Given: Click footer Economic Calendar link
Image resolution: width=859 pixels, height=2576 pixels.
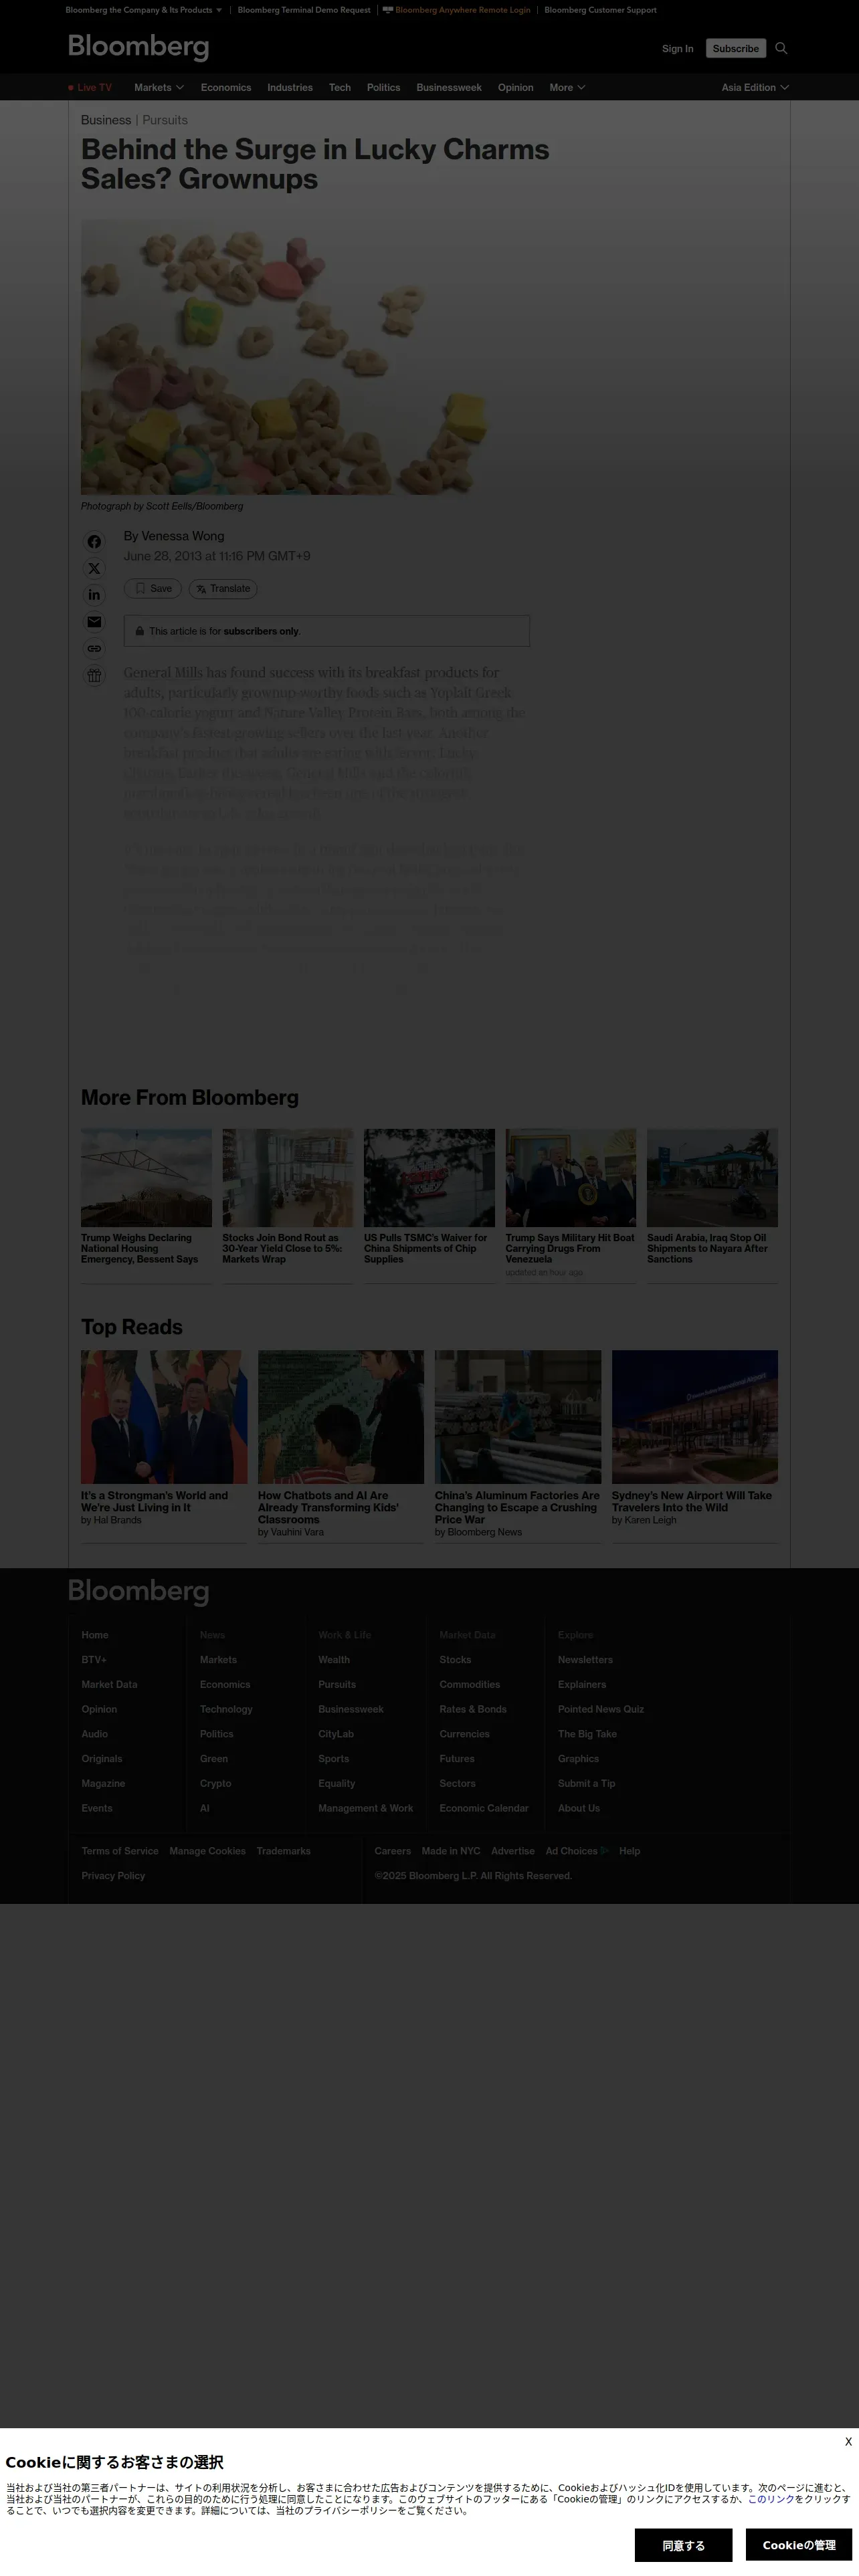Looking at the screenshot, I should [x=484, y=1808].
